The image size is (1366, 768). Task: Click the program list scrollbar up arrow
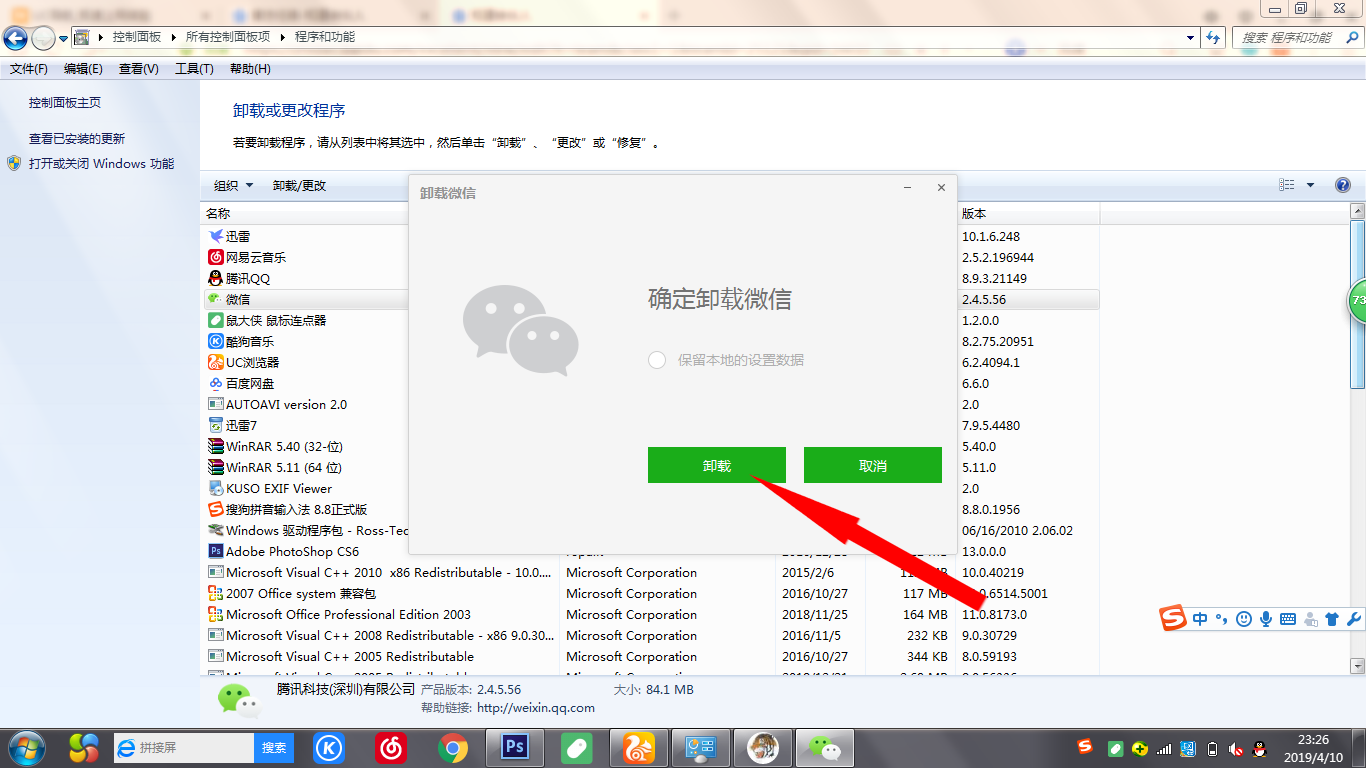[x=1358, y=211]
